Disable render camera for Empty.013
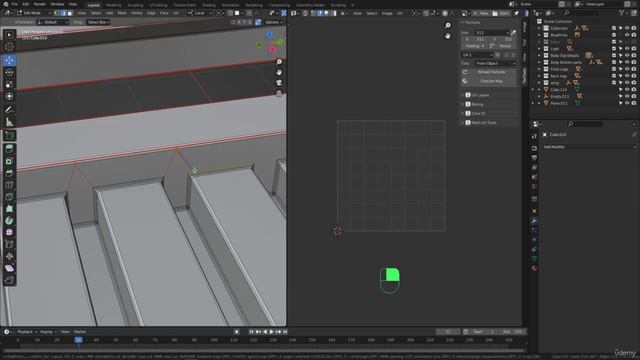This screenshot has height=360, width=640. point(633,96)
